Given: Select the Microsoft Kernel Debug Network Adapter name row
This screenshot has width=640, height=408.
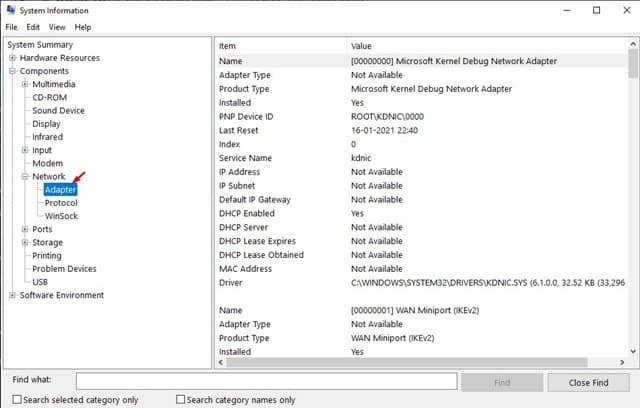Looking at the screenshot, I should click(x=422, y=61).
